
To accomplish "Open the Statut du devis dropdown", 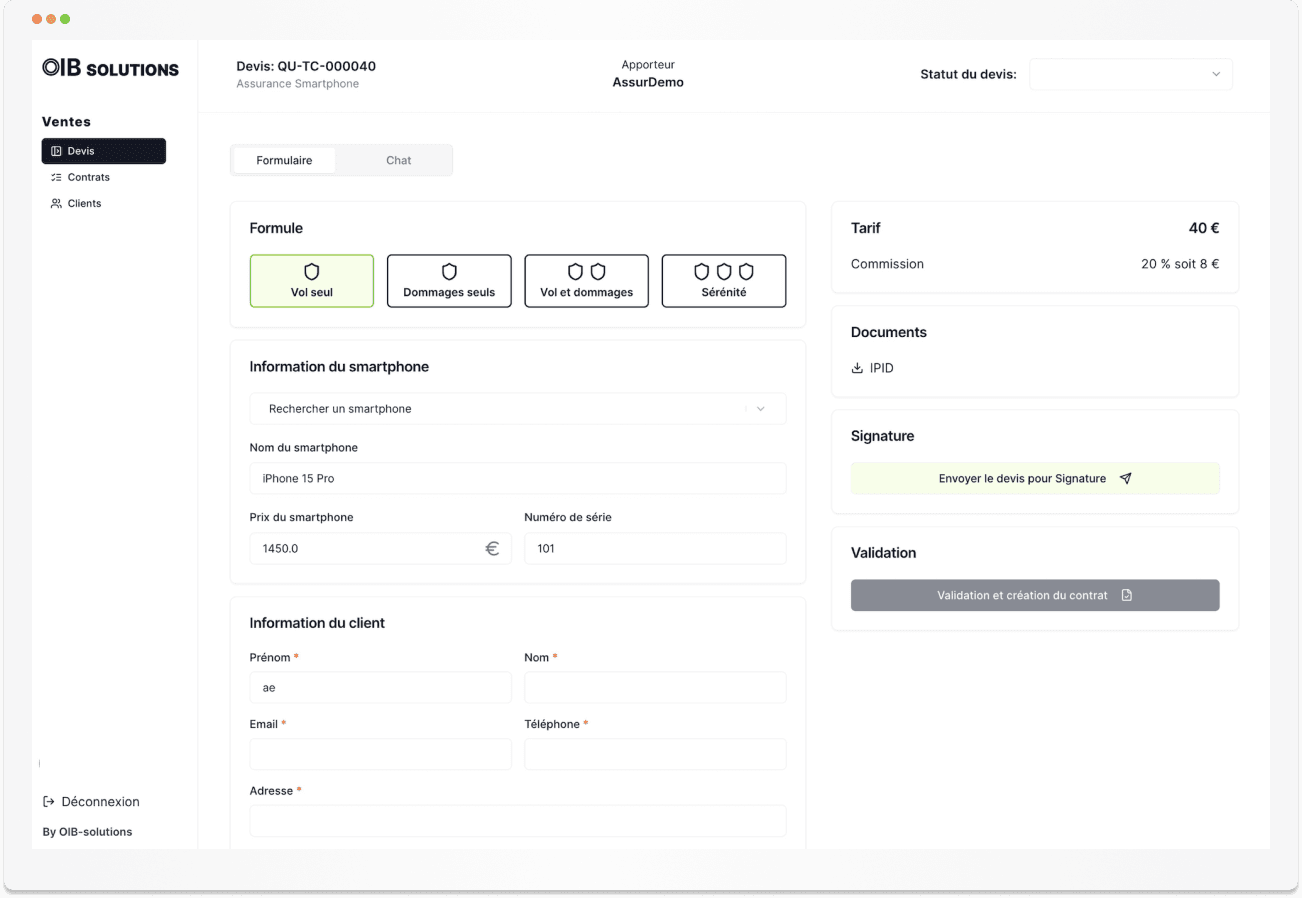I will pyautogui.click(x=1130, y=73).
